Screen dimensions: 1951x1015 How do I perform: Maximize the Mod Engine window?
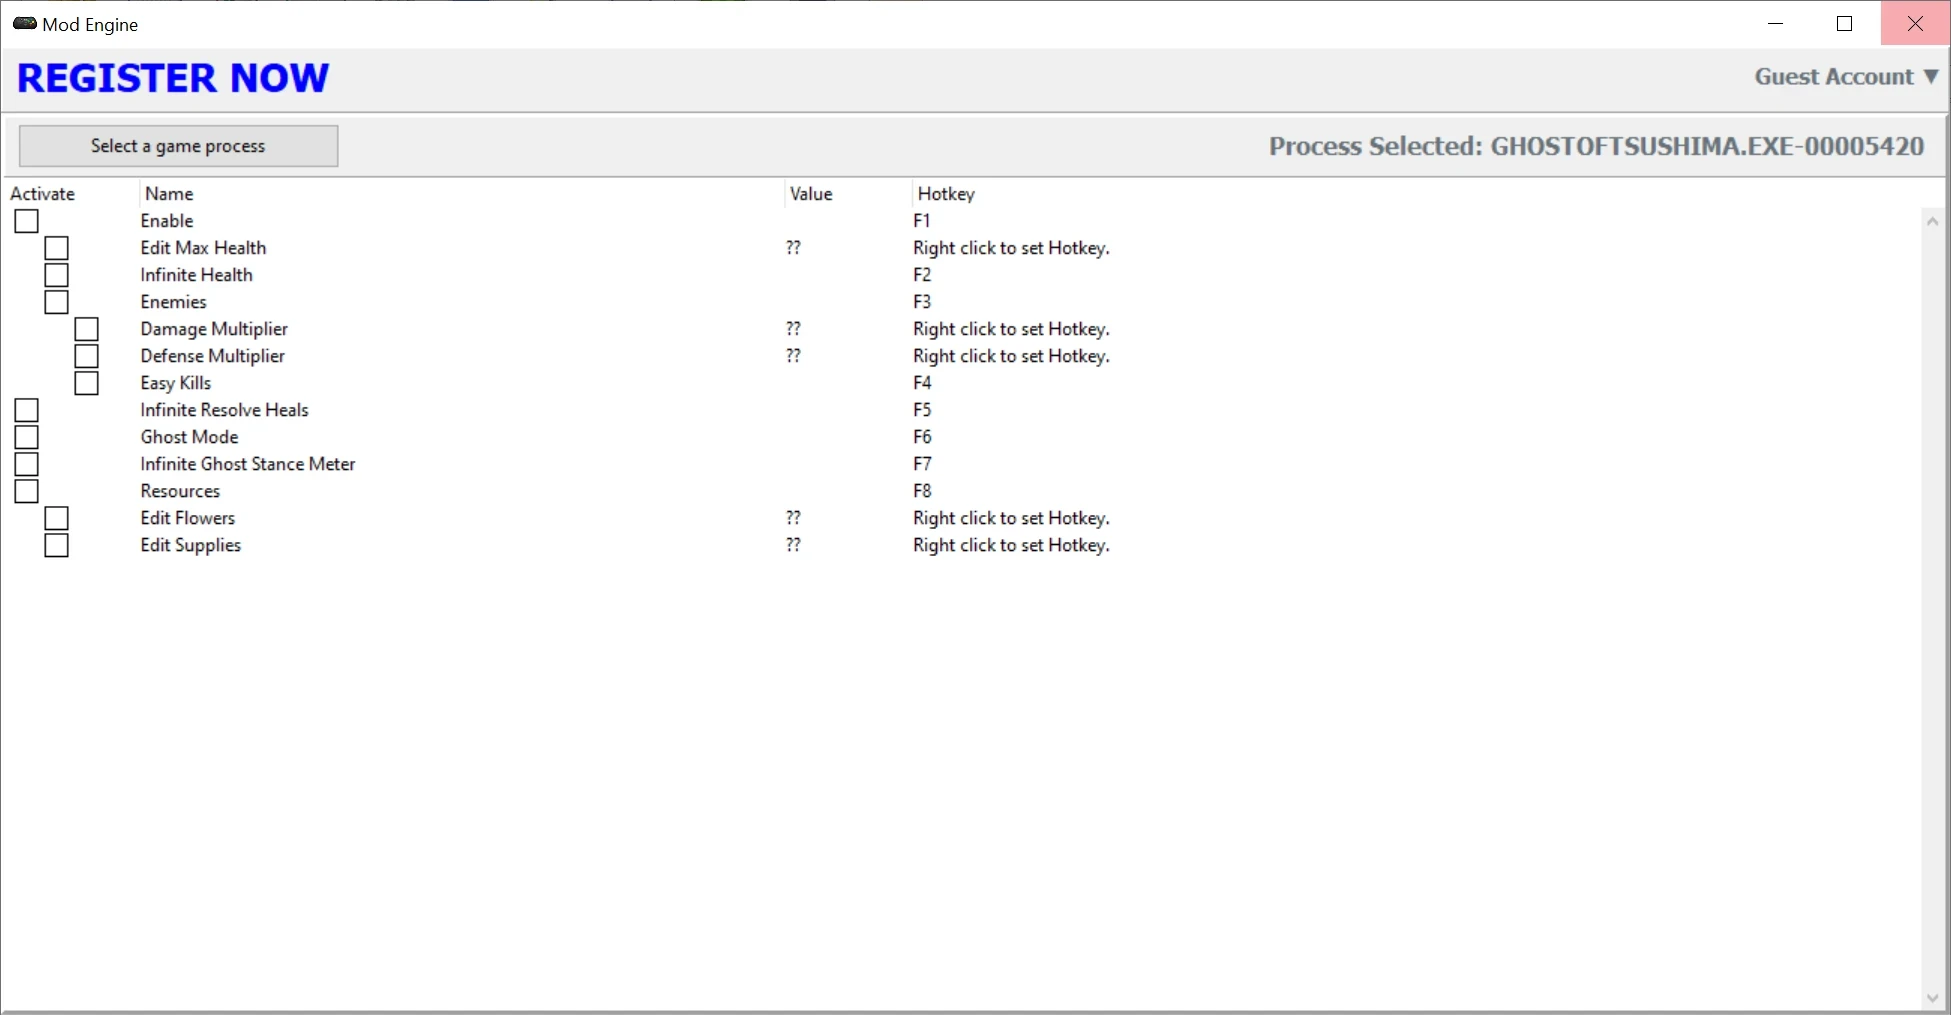(x=1844, y=24)
